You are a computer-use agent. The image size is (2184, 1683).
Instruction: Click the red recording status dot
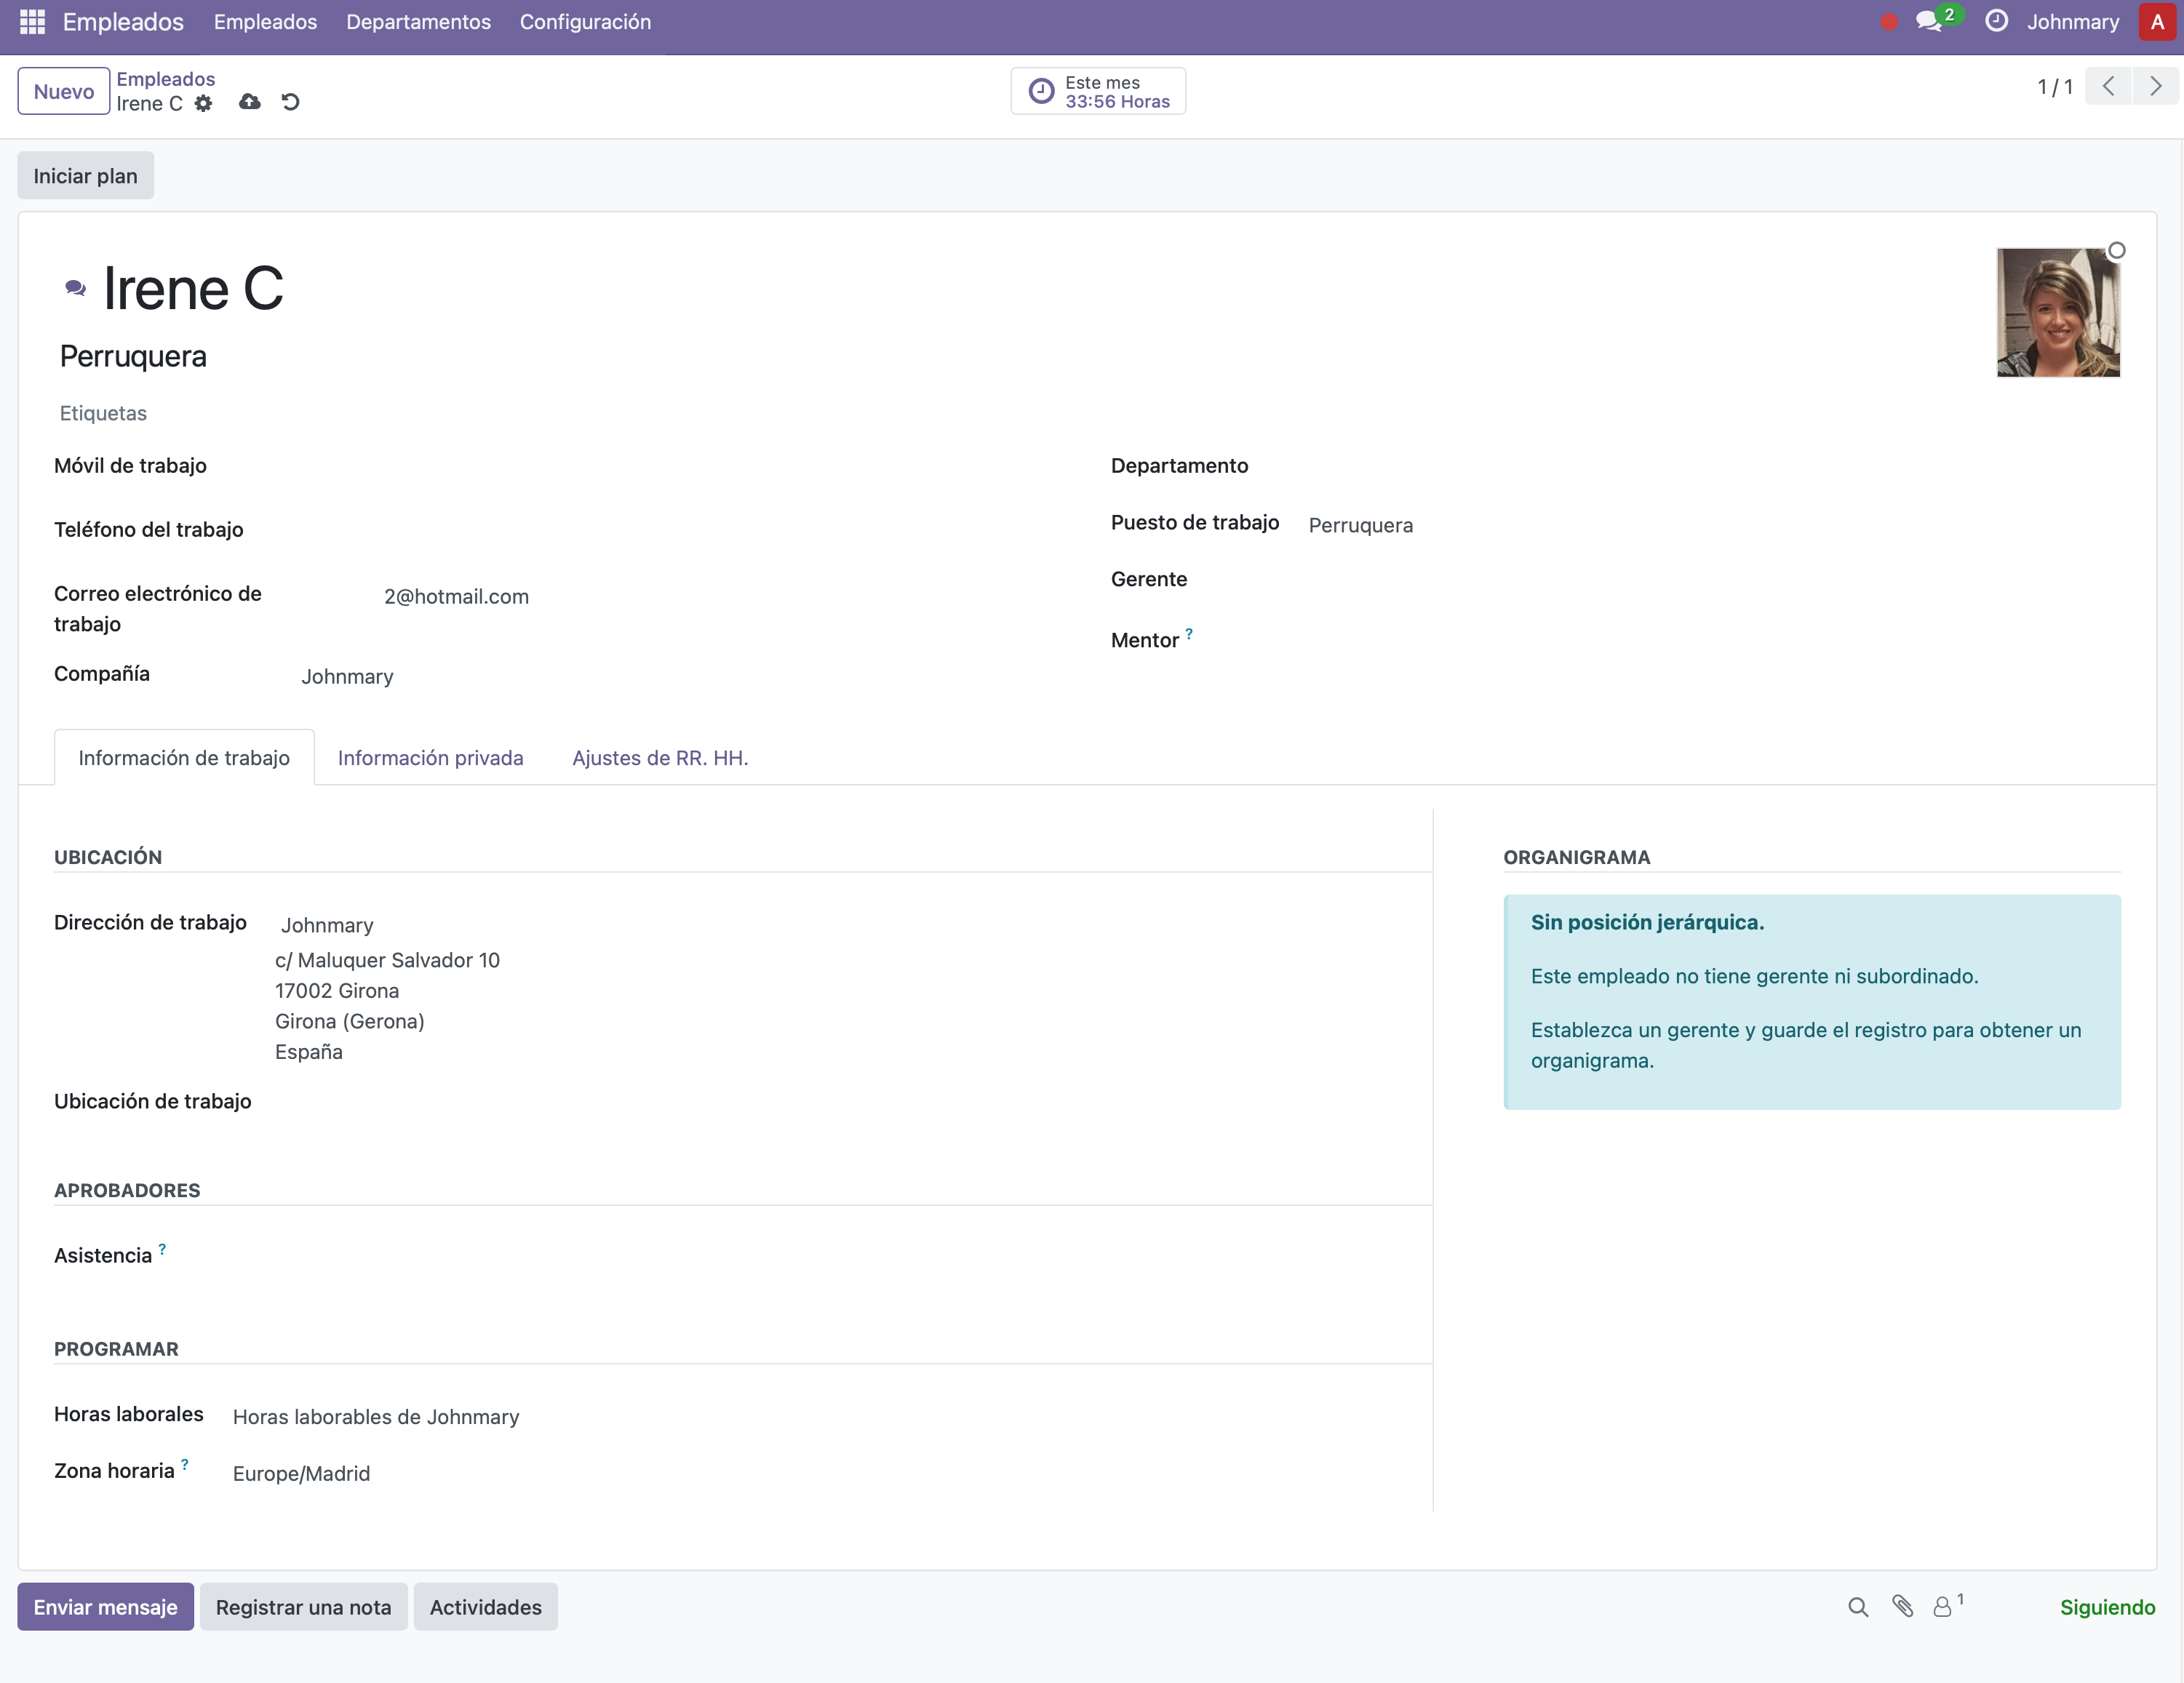(x=1888, y=22)
